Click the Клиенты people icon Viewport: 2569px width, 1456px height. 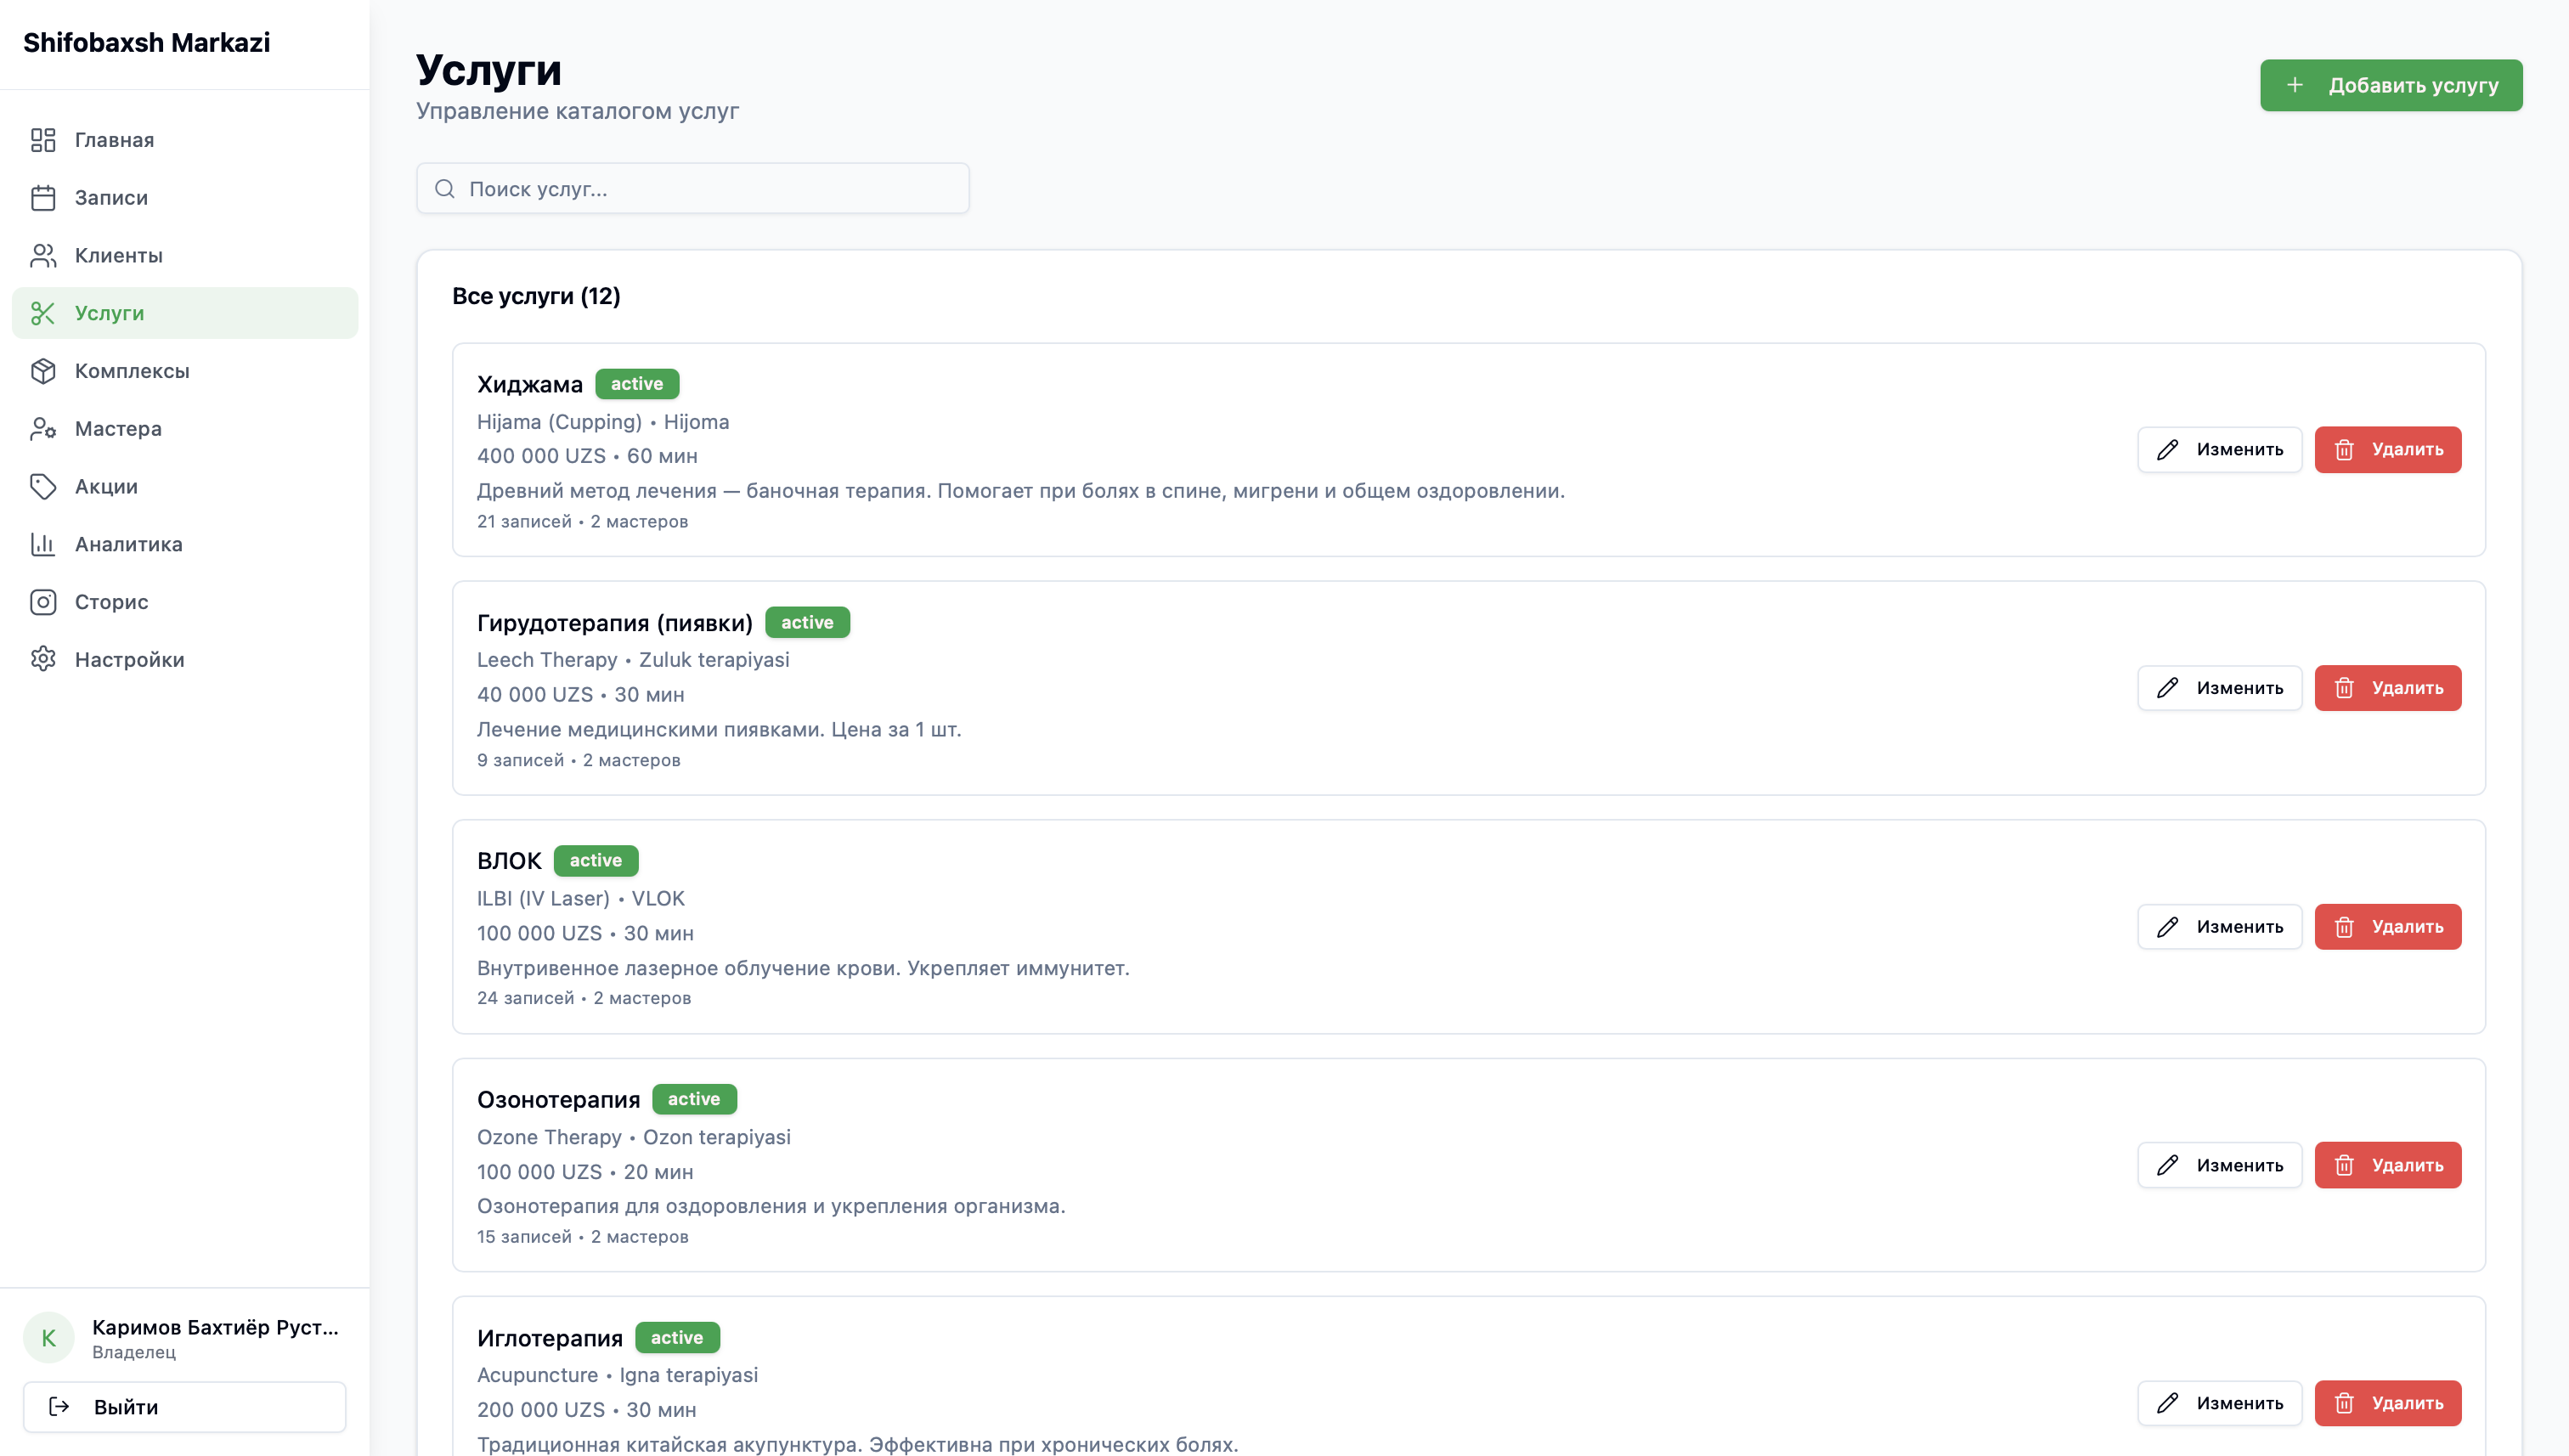click(x=43, y=256)
